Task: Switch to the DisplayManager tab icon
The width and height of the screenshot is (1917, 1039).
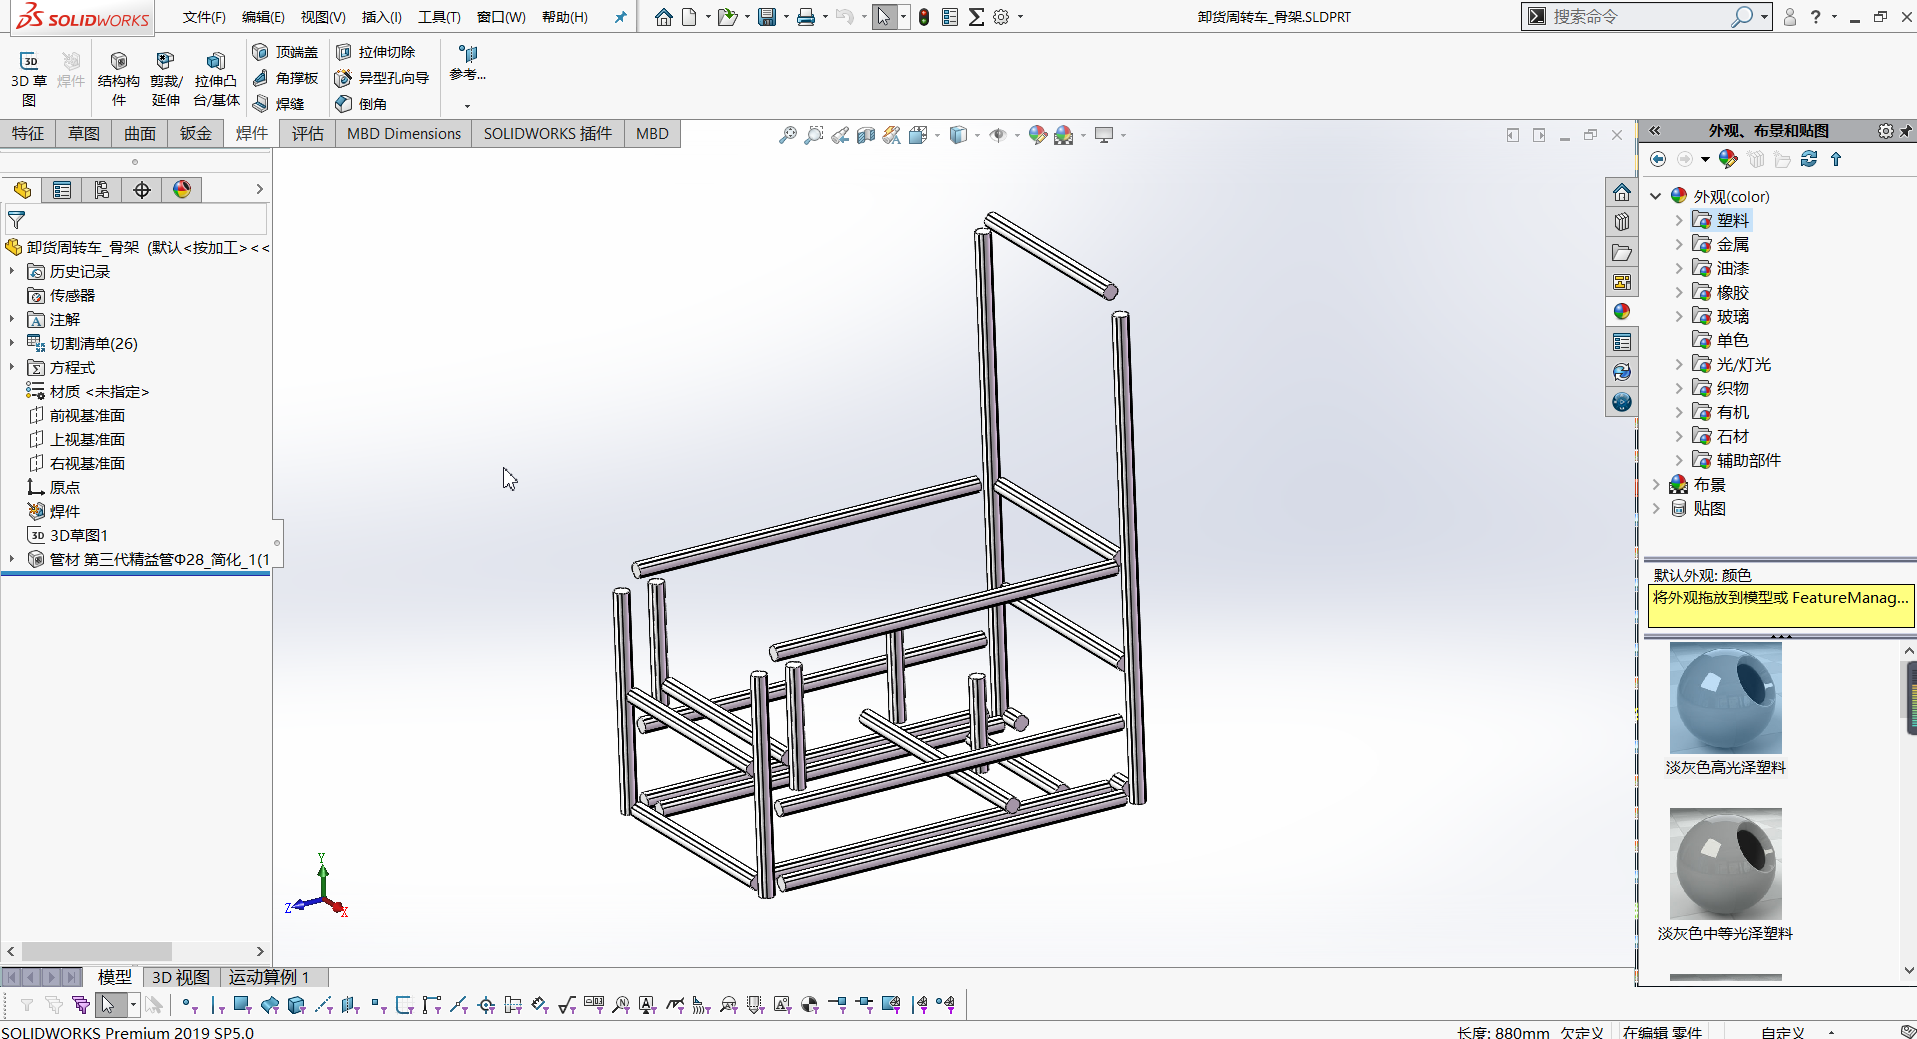Action: 182,190
